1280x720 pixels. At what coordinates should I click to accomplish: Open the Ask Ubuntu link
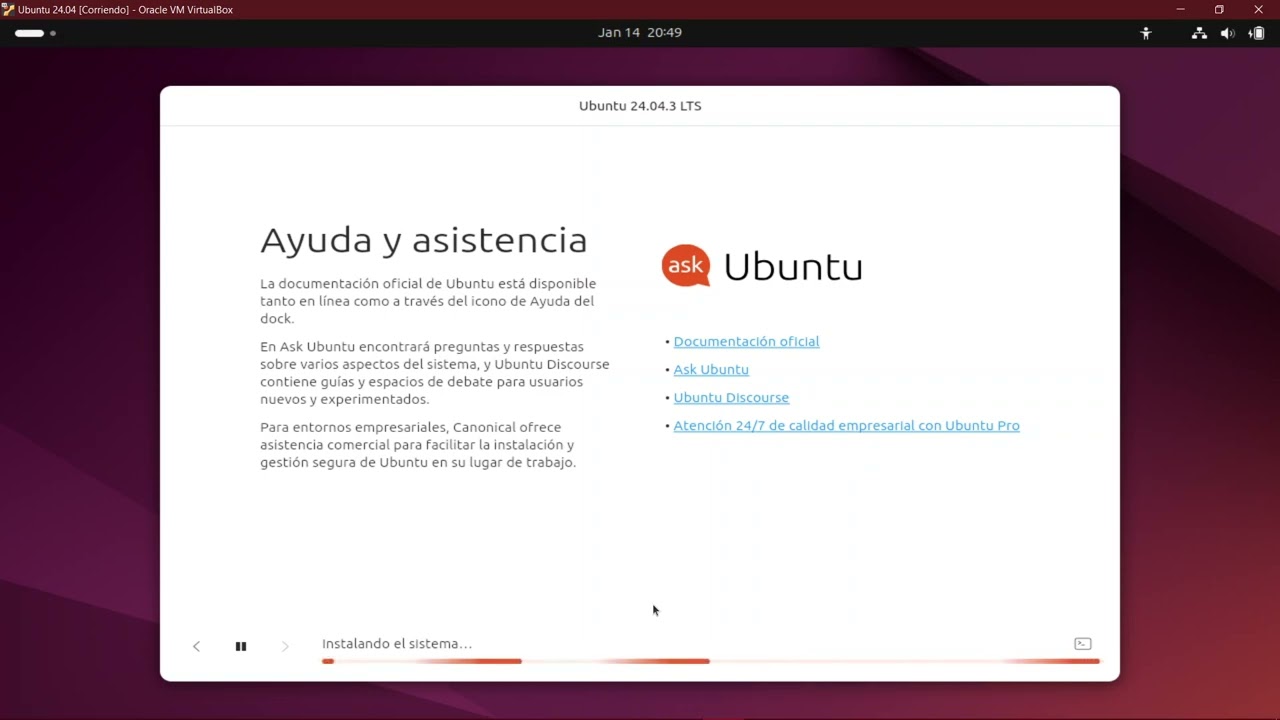[x=711, y=369]
